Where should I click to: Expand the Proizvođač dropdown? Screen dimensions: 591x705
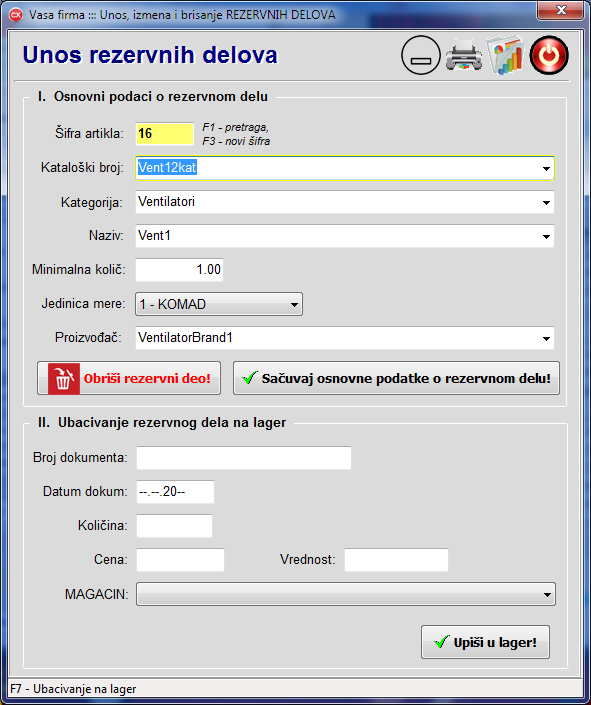coord(546,339)
